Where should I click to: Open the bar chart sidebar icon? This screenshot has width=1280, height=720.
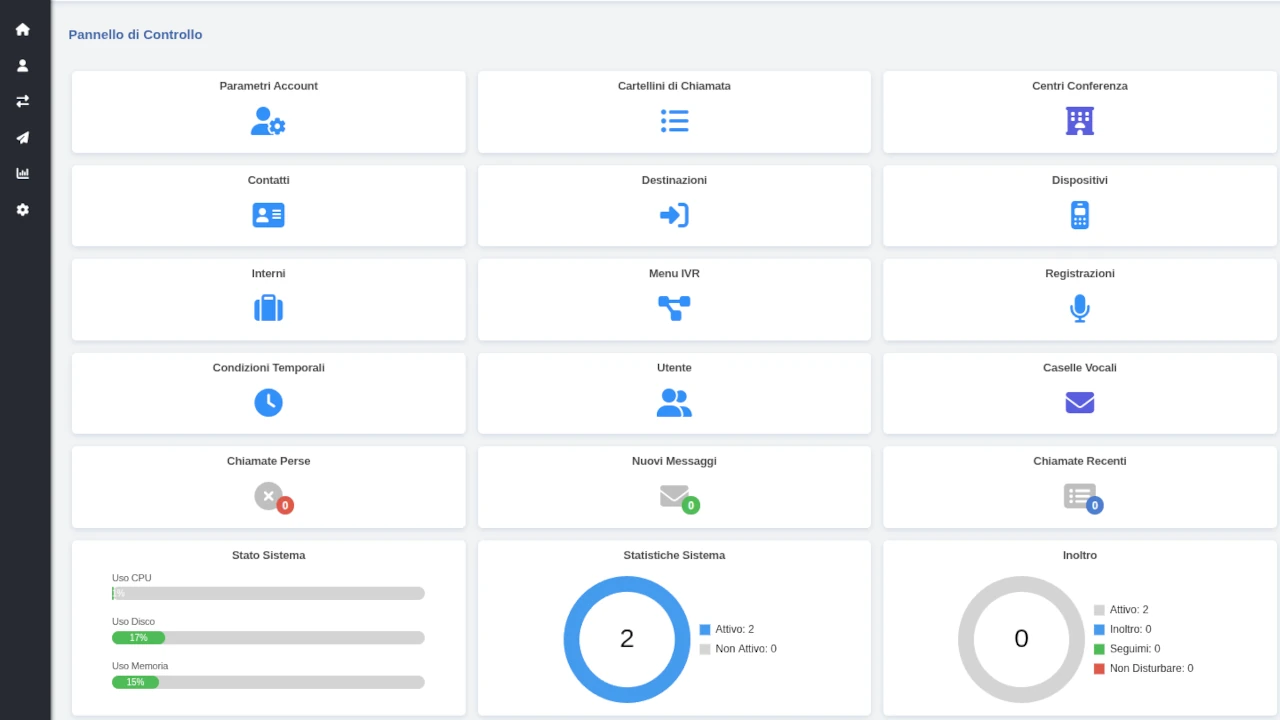pyautogui.click(x=23, y=173)
